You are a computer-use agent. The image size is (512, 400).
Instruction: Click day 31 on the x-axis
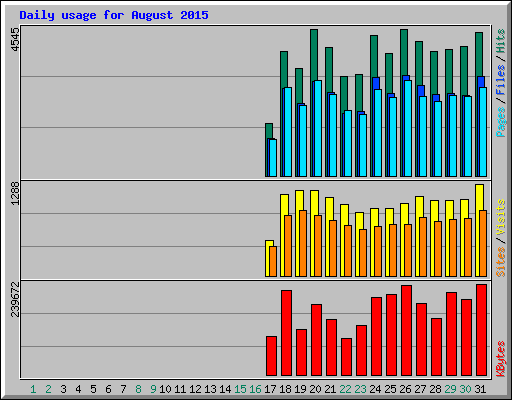(x=480, y=389)
